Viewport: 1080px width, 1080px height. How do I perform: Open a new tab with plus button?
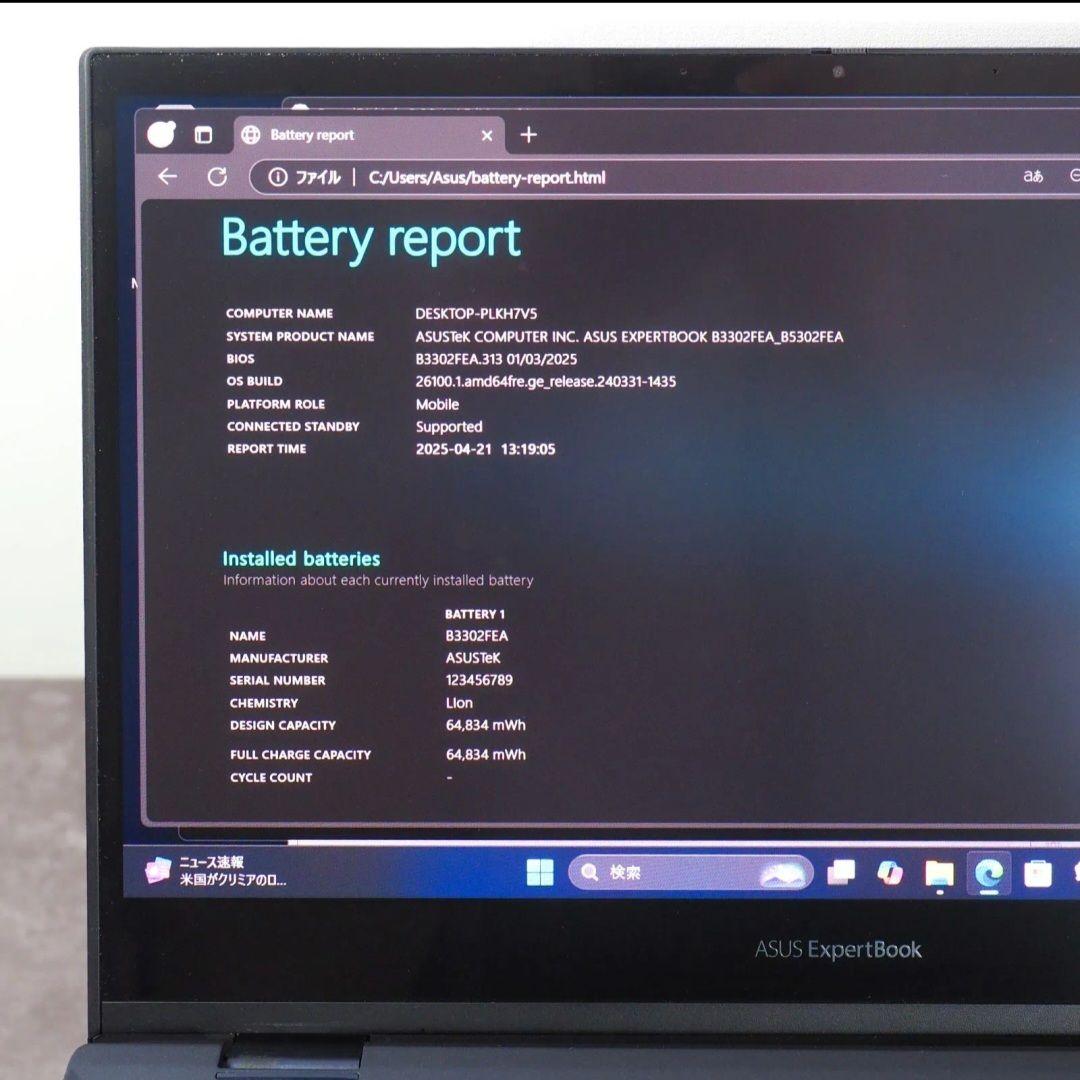529,135
